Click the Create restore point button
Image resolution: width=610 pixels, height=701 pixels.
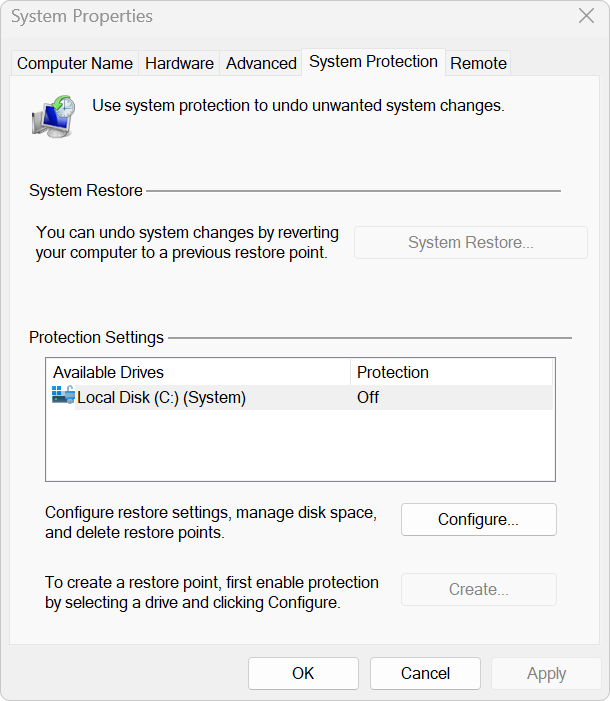[x=479, y=590]
